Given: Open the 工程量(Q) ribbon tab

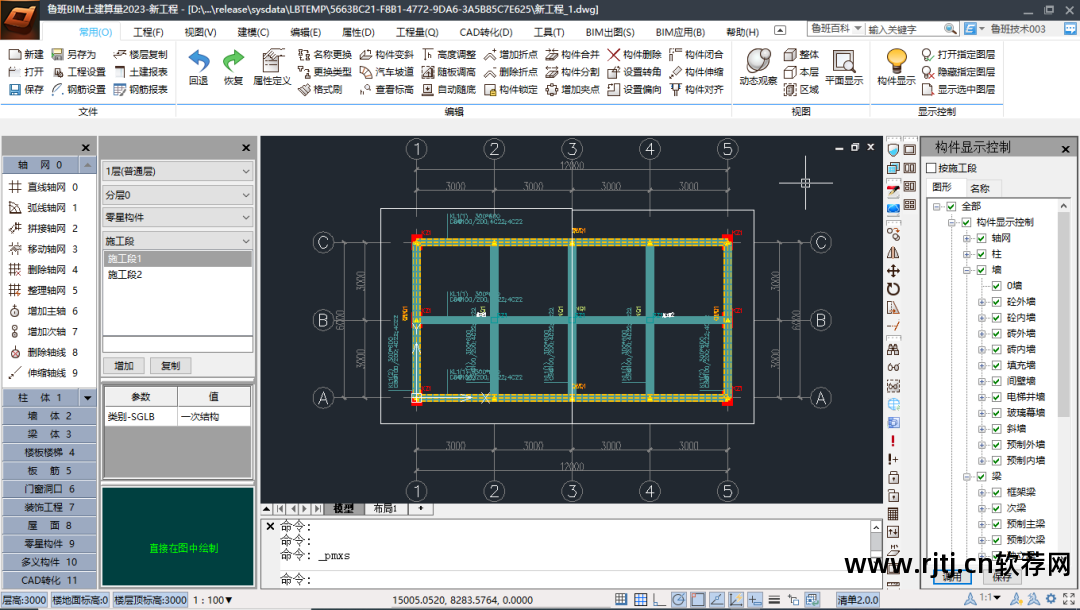Looking at the screenshot, I should pyautogui.click(x=416, y=32).
